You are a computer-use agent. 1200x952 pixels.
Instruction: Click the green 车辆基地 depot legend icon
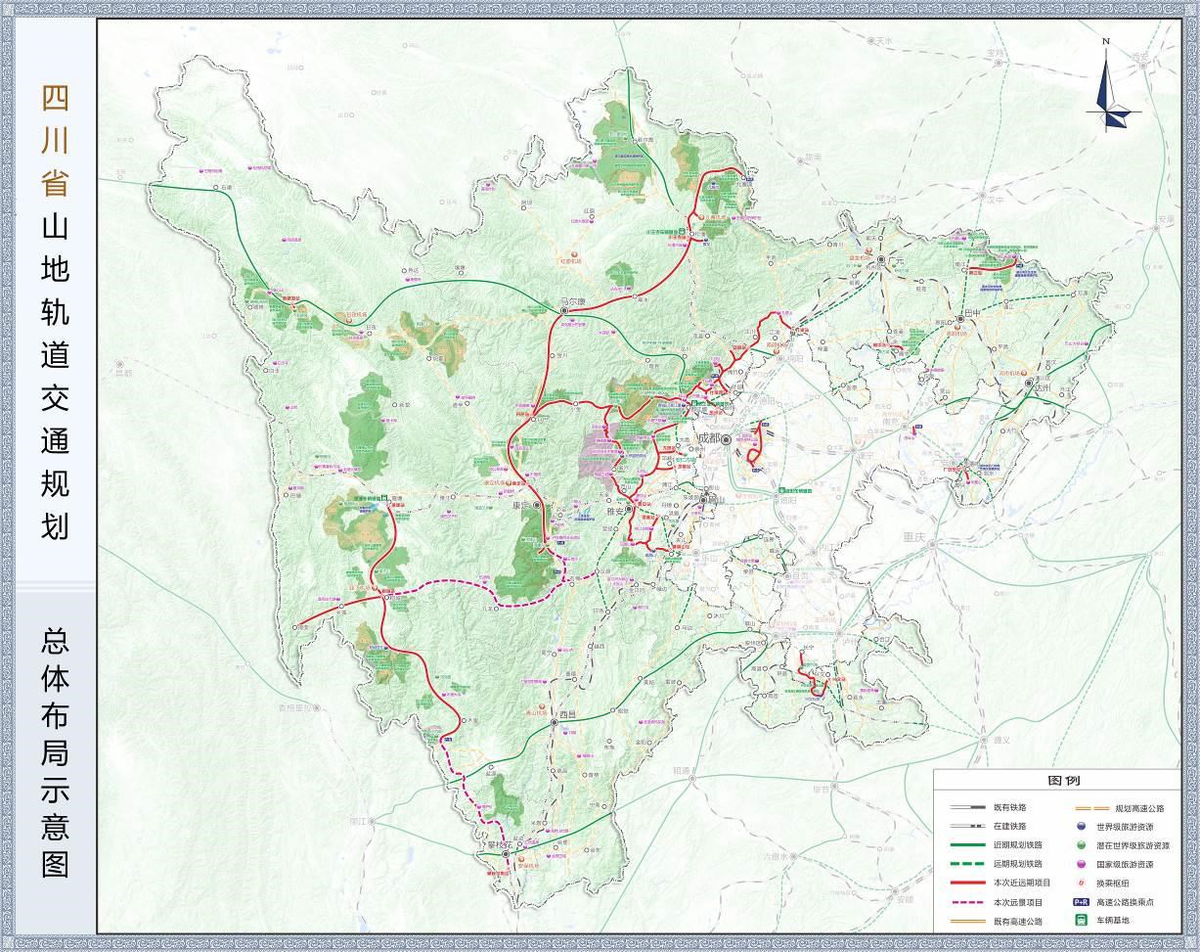[x=1080, y=920]
